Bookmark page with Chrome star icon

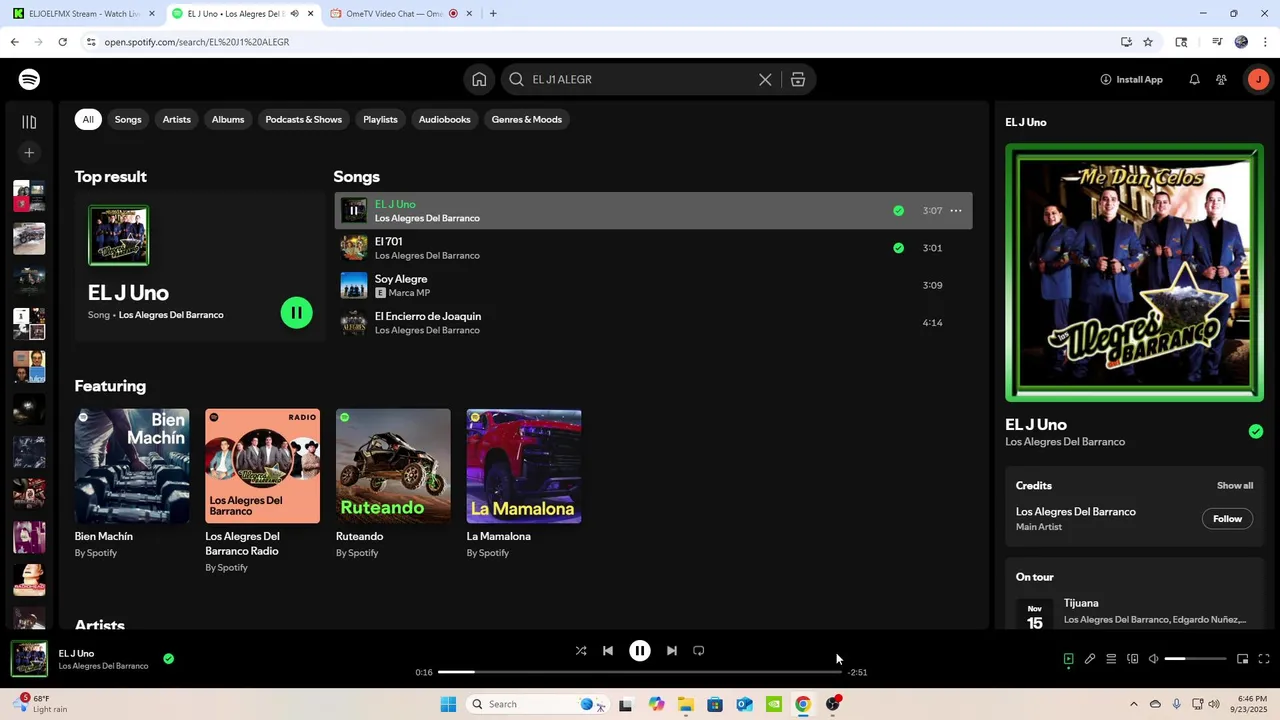click(x=1148, y=42)
